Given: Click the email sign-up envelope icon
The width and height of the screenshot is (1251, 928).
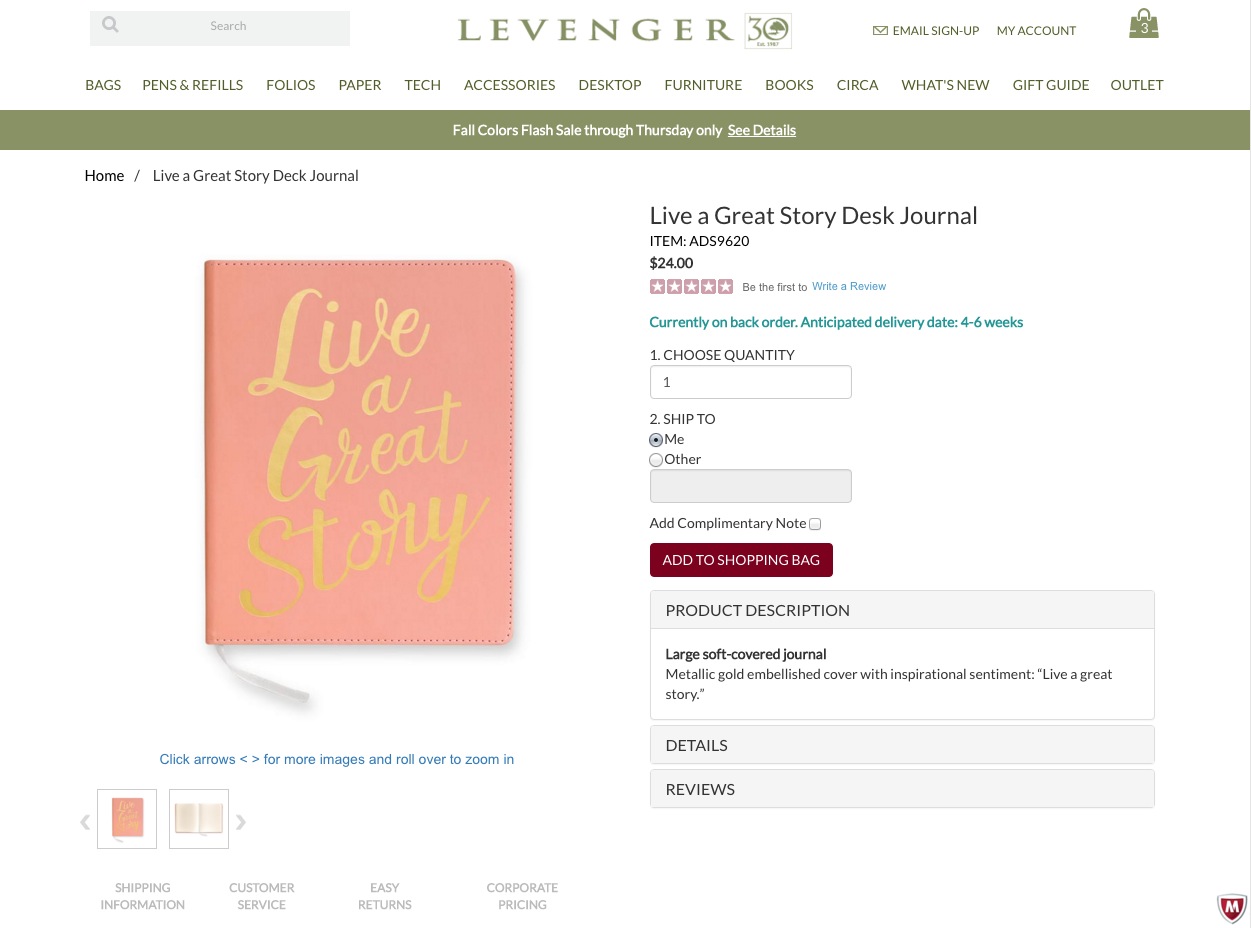Looking at the screenshot, I should (880, 31).
